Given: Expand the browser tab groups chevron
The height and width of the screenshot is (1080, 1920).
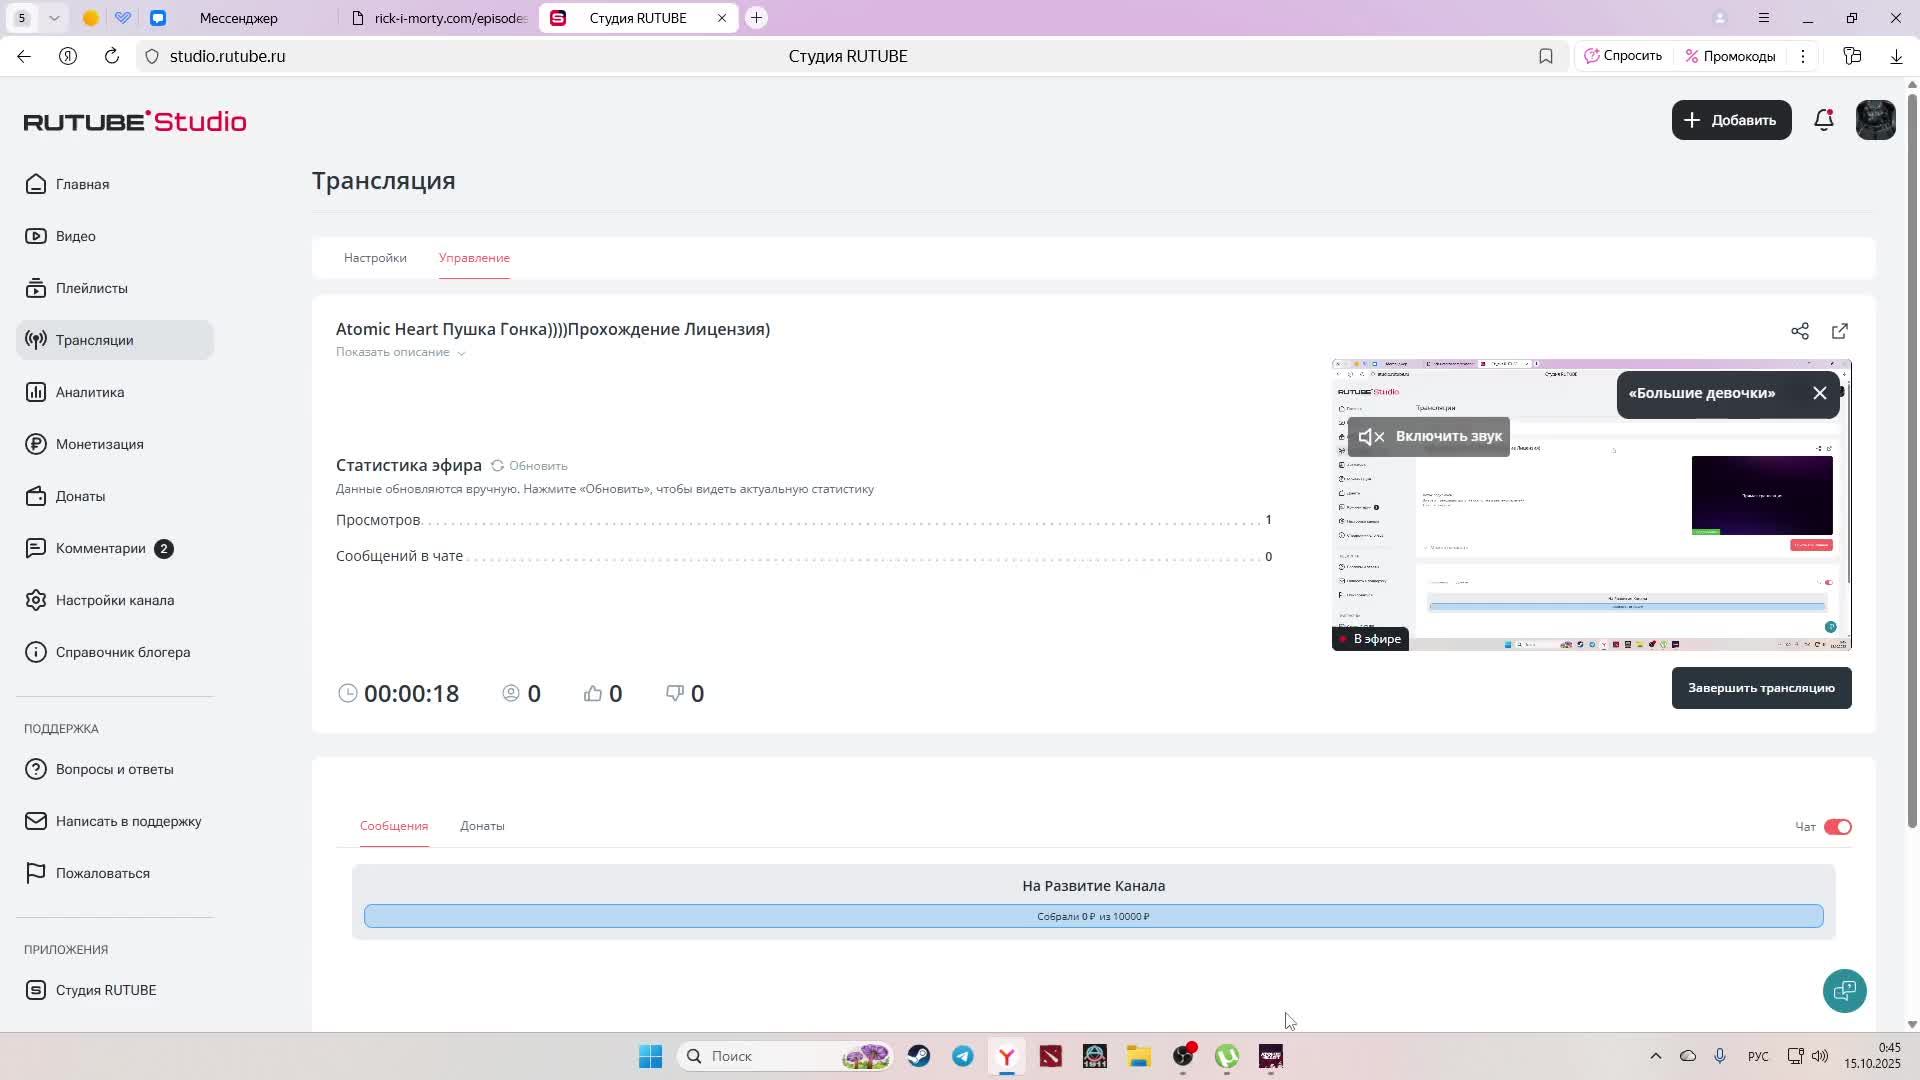Looking at the screenshot, I should (55, 18).
